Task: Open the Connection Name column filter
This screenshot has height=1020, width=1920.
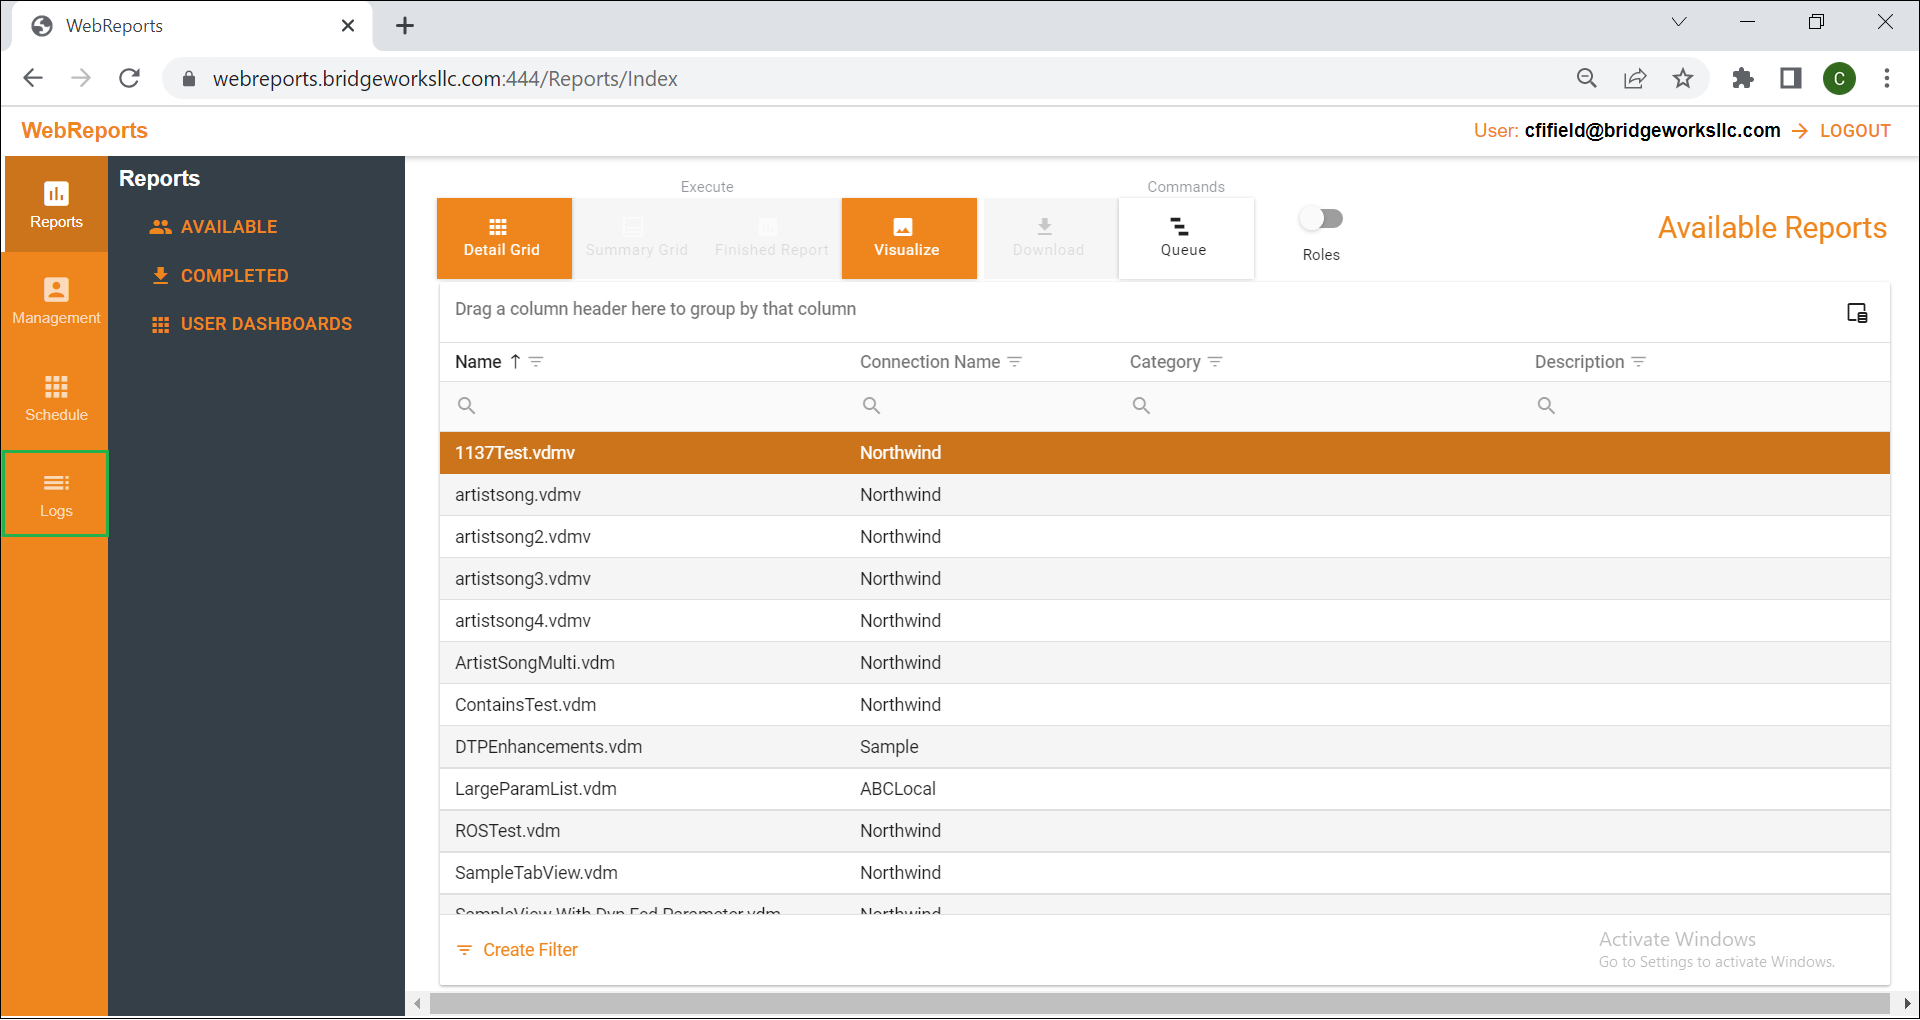Action: coord(1014,362)
